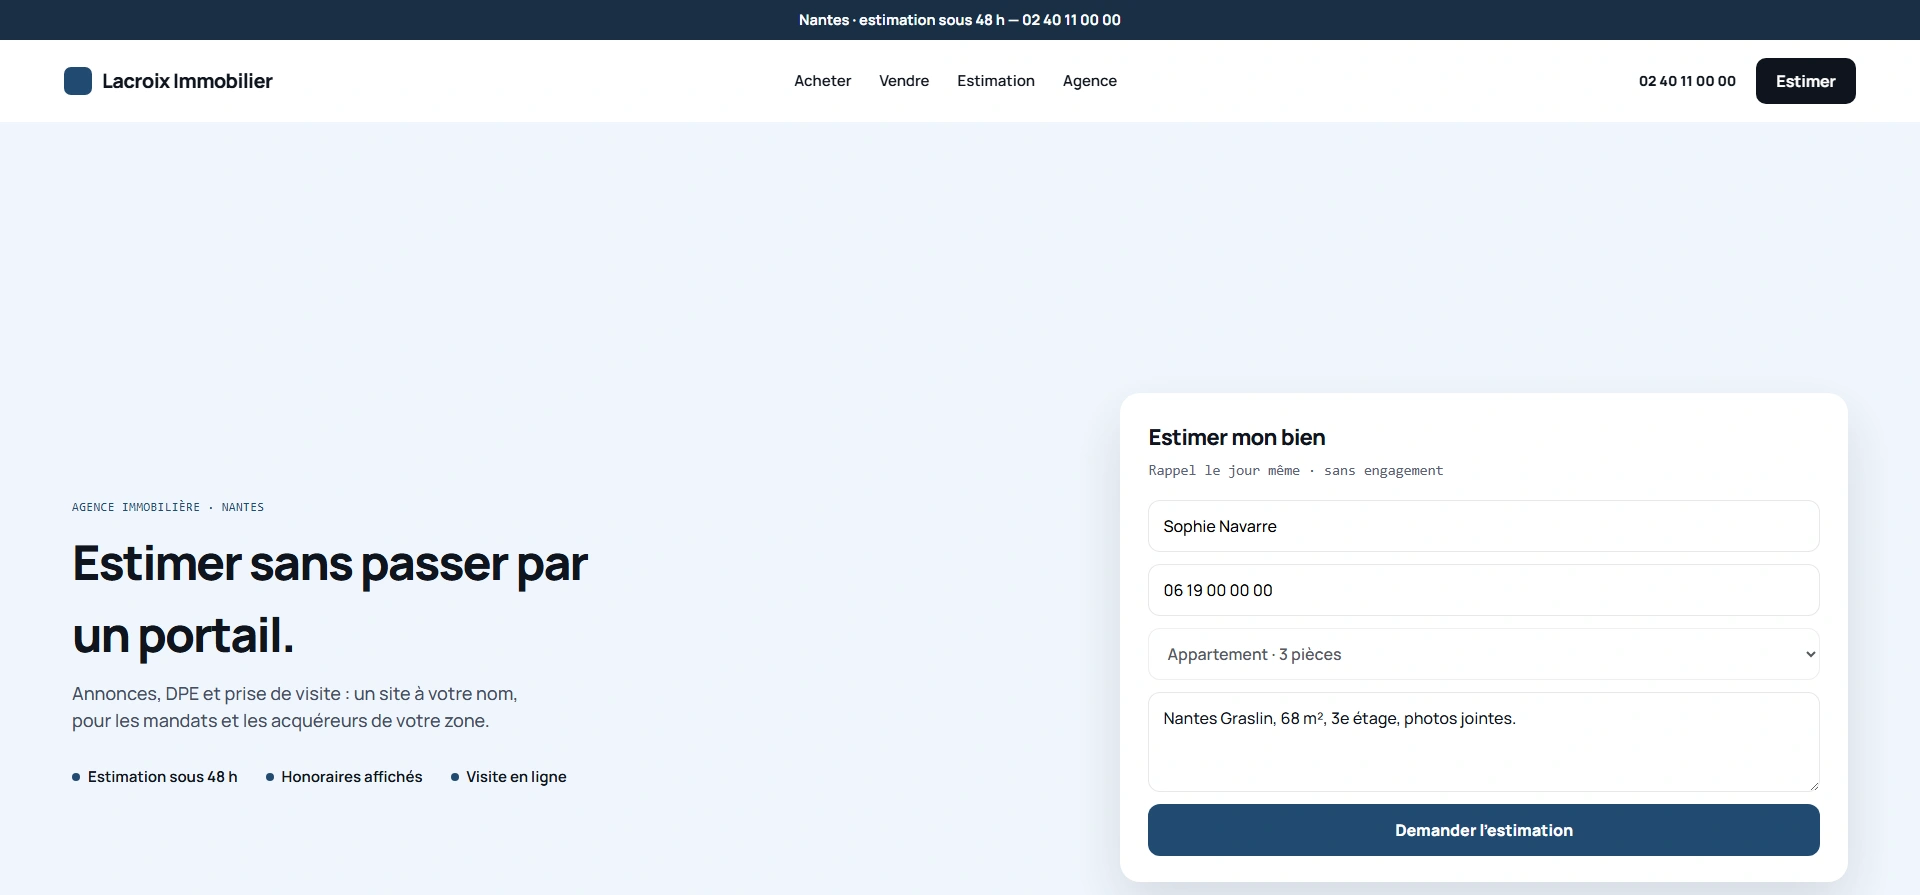This screenshot has height=895, width=1920.
Task: Click the Estimer sans passer par un portail headline
Action: (x=330, y=599)
